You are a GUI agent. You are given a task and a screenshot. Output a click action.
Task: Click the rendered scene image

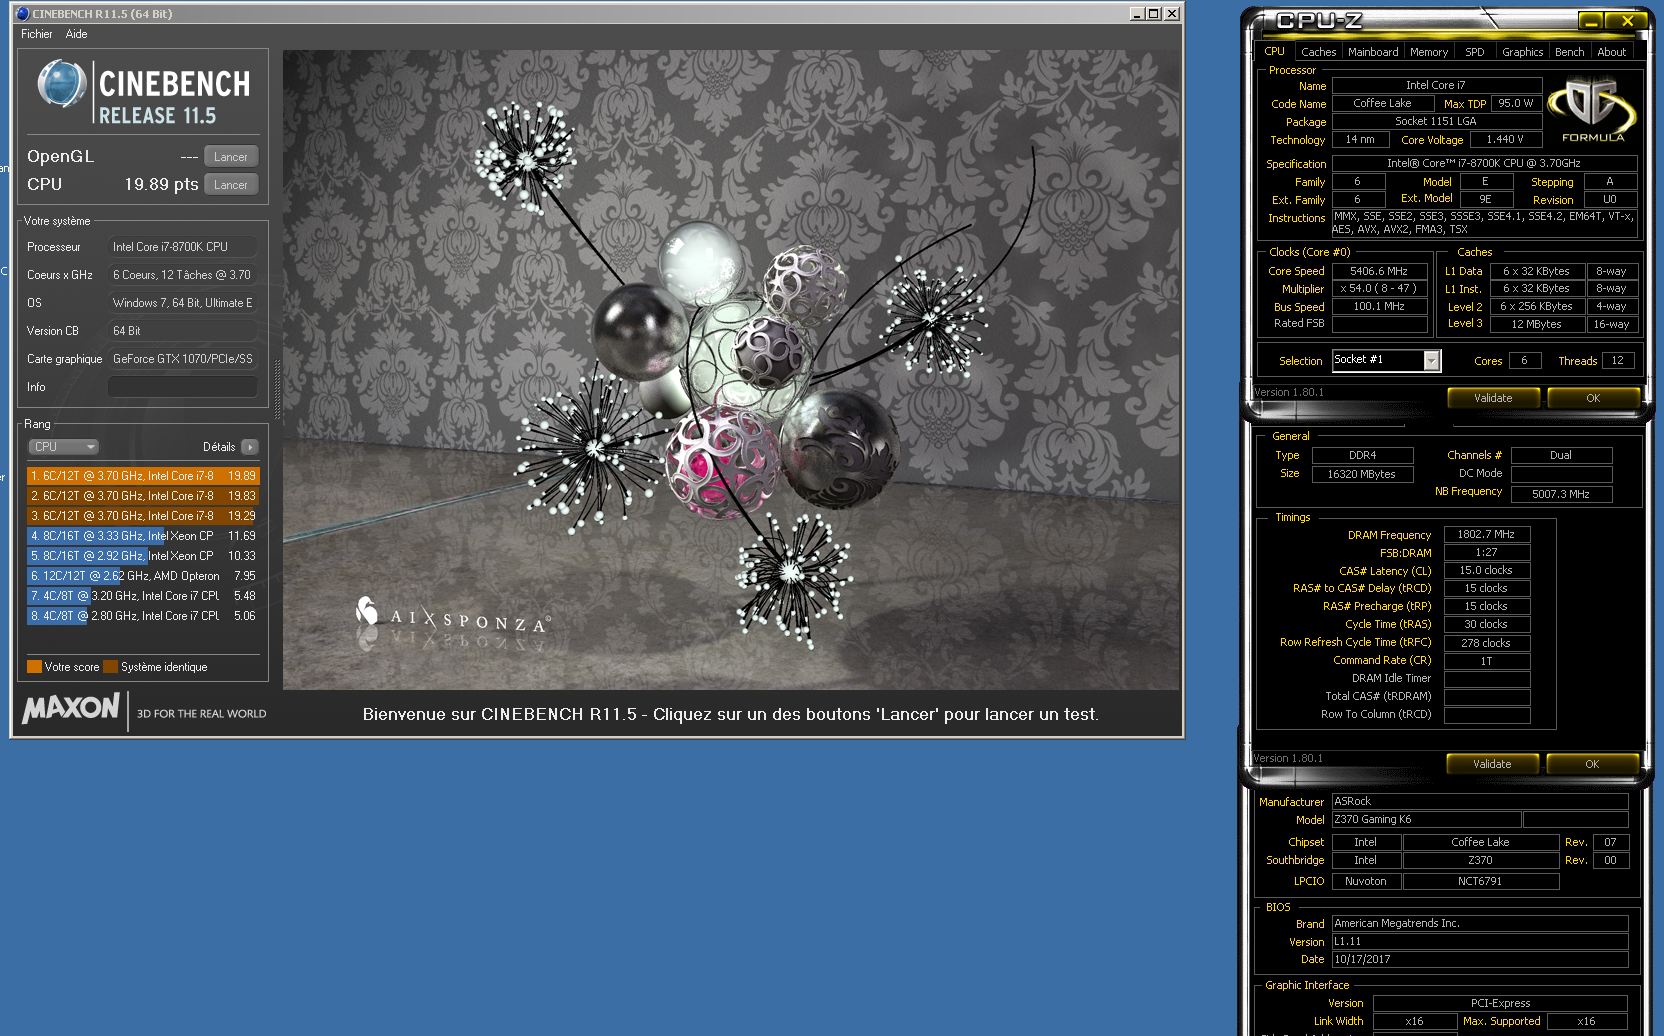point(731,370)
